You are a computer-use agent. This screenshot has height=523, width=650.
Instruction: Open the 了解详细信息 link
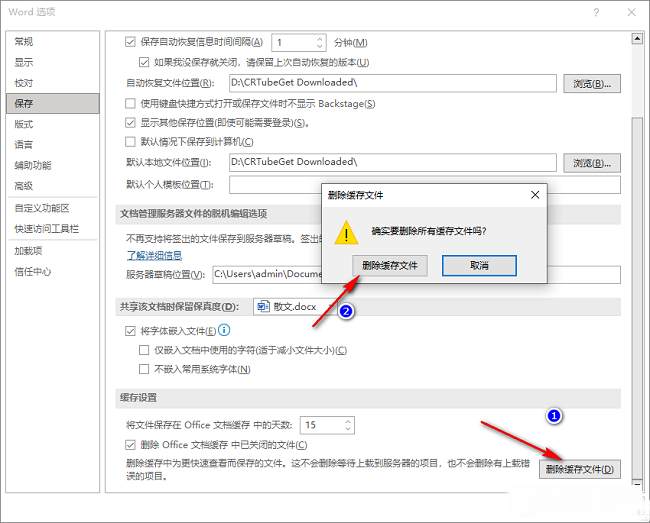(x=154, y=255)
